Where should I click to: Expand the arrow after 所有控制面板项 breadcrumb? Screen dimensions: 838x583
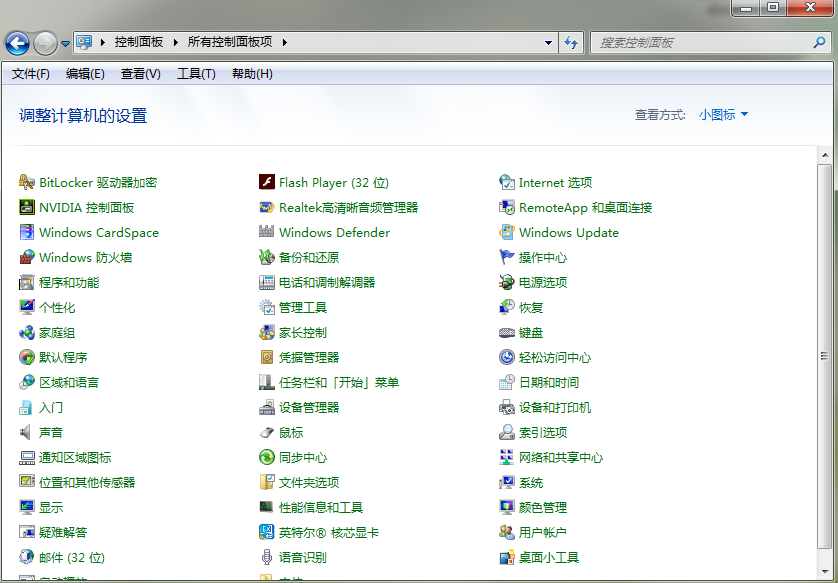pyautogui.click(x=284, y=42)
